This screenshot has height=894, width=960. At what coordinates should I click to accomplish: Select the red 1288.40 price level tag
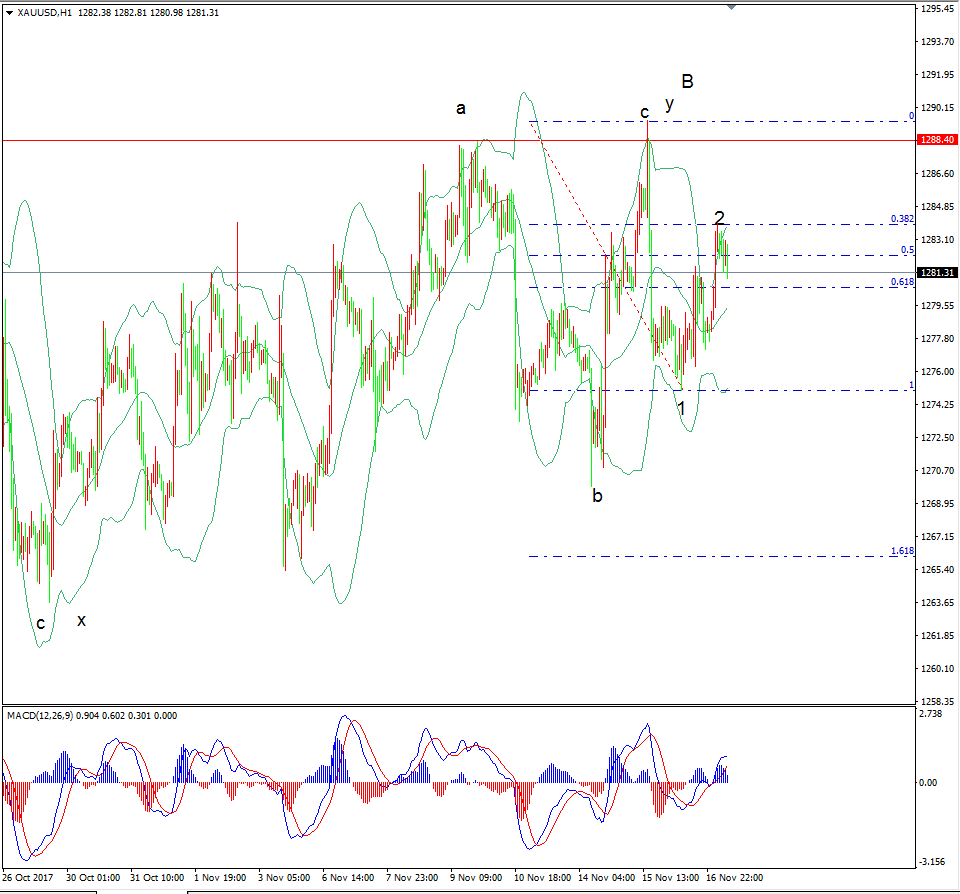pos(937,140)
